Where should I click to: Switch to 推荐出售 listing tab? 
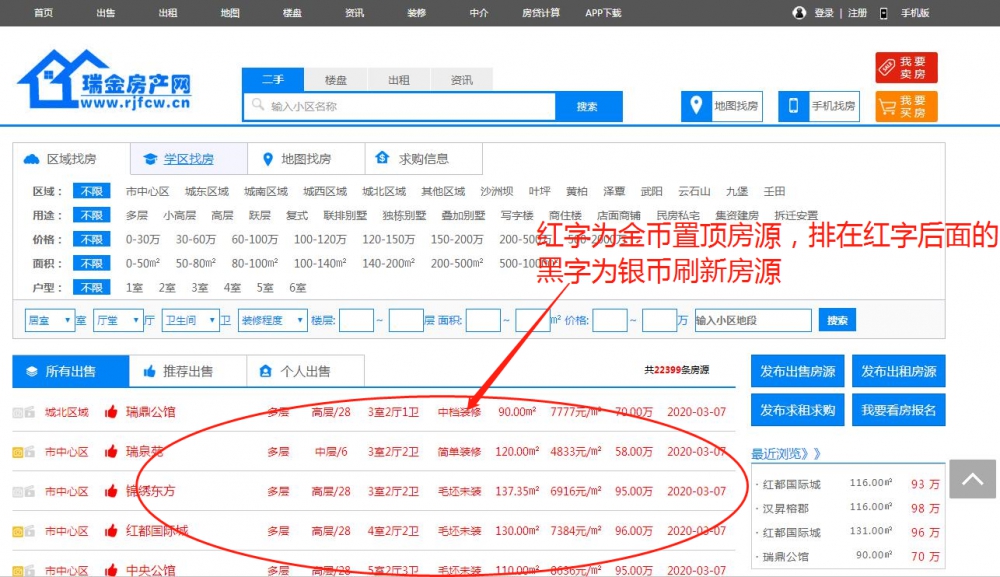pyautogui.click(x=187, y=371)
